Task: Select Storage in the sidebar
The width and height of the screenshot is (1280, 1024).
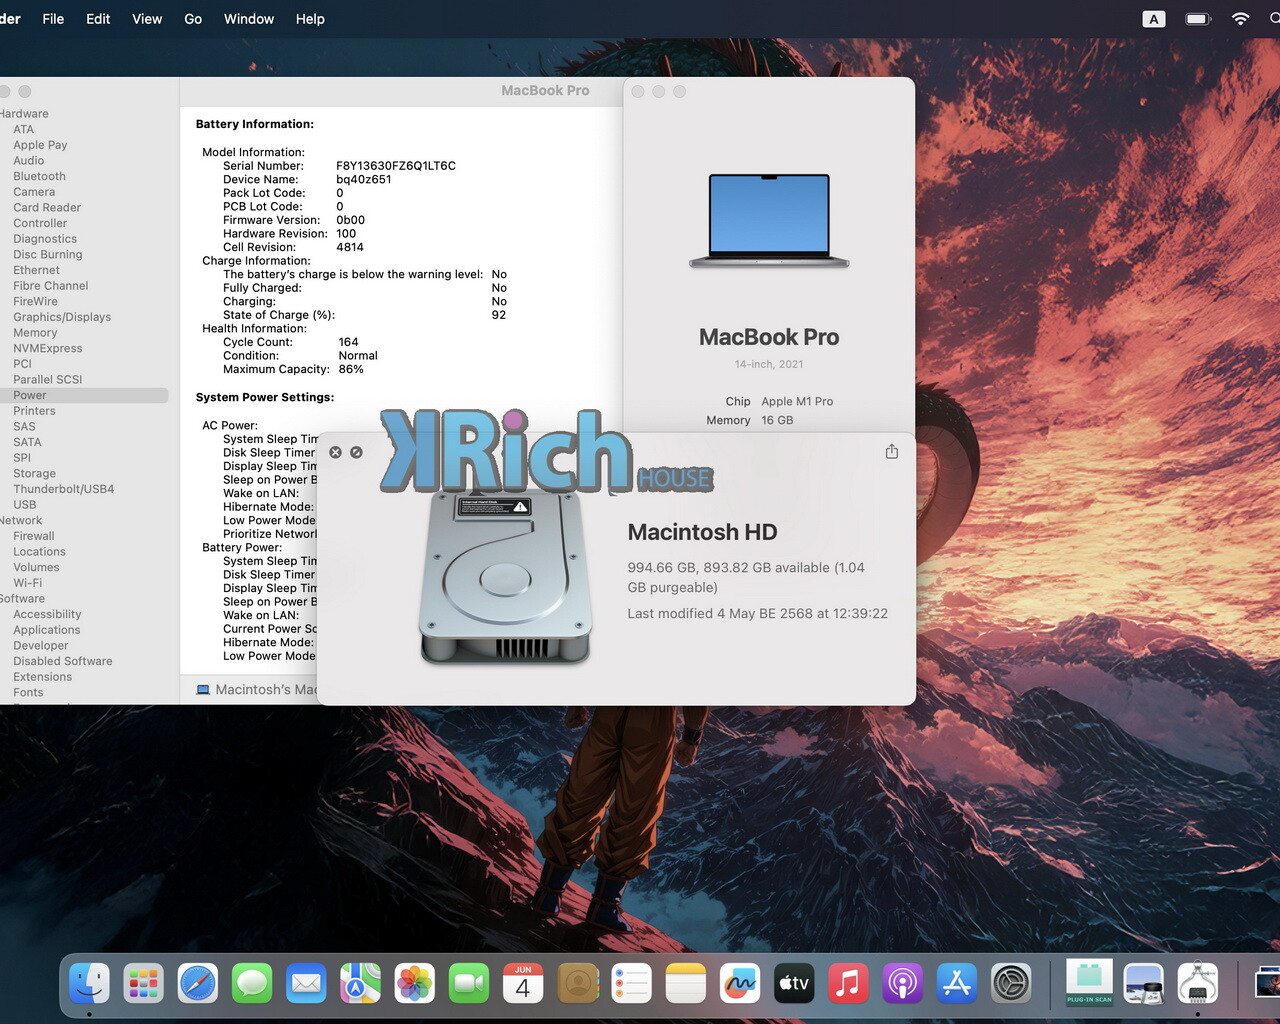Action: [35, 473]
